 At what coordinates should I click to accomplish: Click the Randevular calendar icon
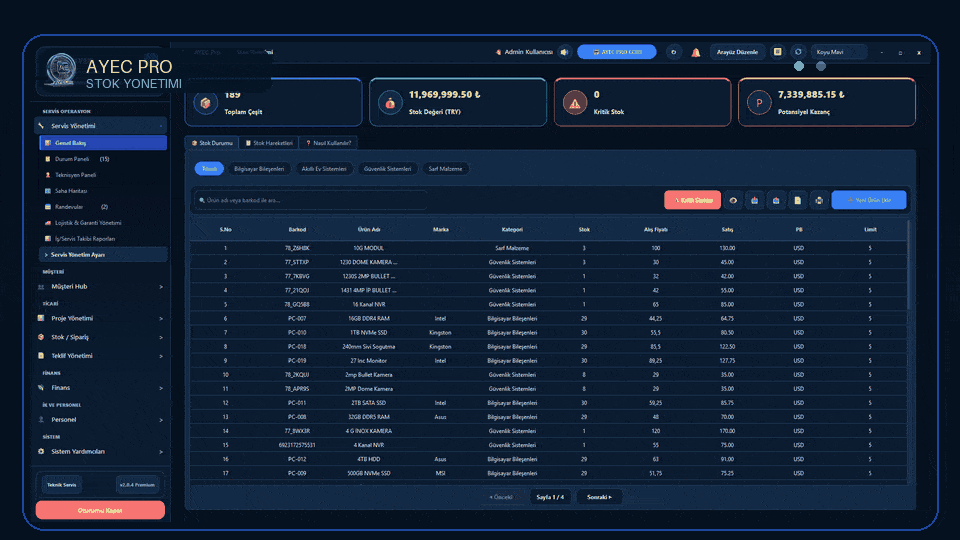[48, 206]
